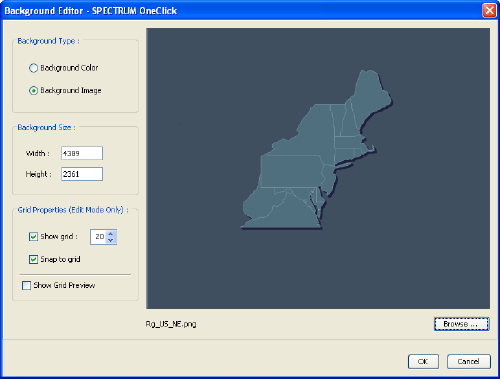Click the Width input field
Image resolution: width=500 pixels, height=379 pixels.
click(x=82, y=153)
